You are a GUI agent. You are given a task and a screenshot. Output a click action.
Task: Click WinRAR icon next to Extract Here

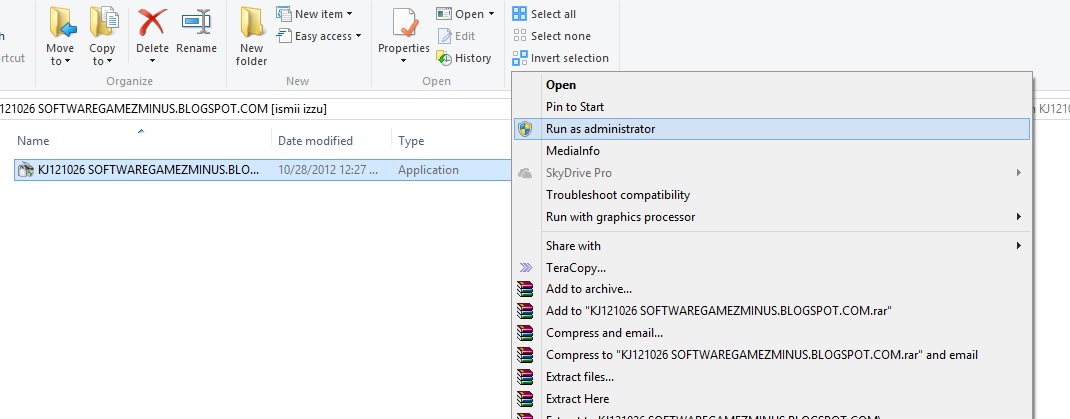(x=525, y=399)
